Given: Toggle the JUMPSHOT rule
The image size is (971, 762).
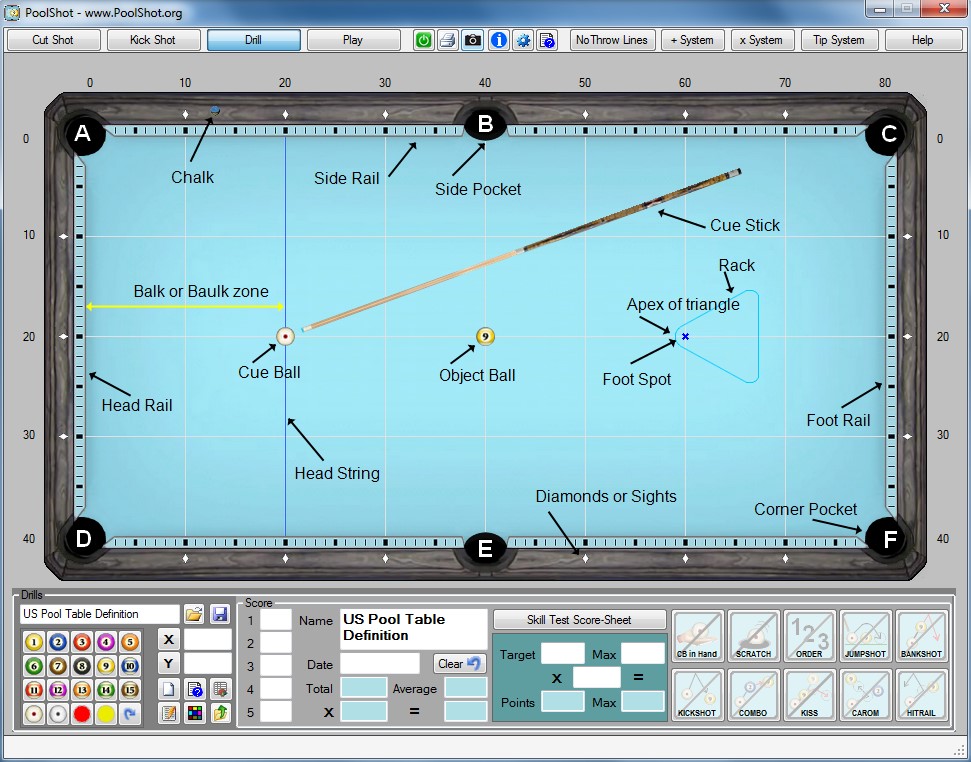Looking at the screenshot, I should coord(866,636).
